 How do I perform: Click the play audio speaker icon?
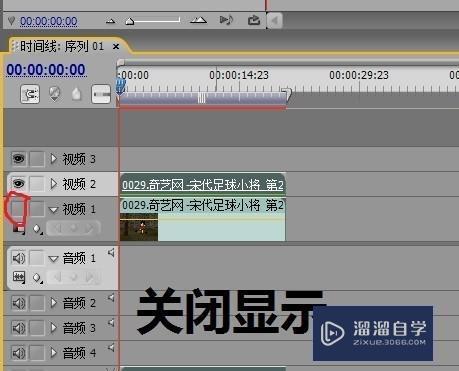coord(226,20)
